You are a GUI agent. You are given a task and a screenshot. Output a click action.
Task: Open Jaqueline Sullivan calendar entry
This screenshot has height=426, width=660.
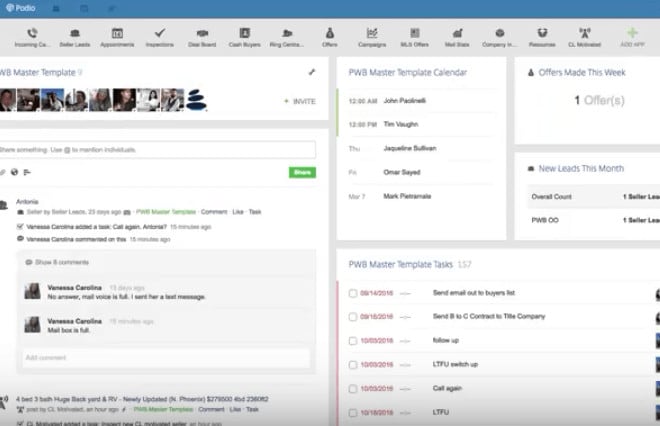coord(410,148)
